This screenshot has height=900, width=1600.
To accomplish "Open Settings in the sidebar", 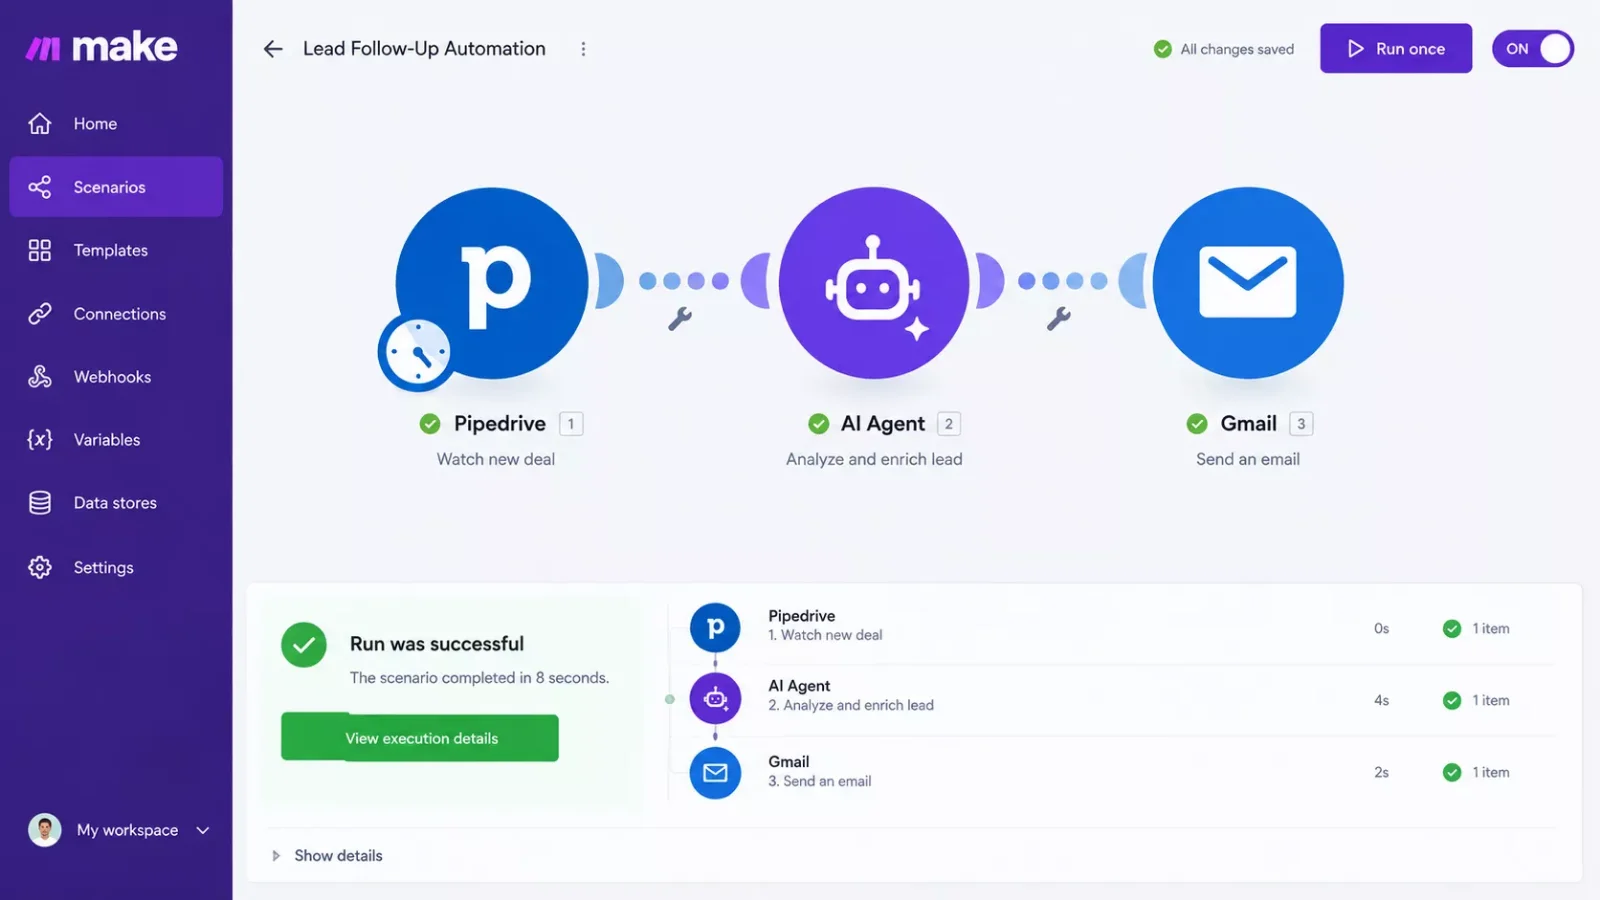I will click(116, 567).
